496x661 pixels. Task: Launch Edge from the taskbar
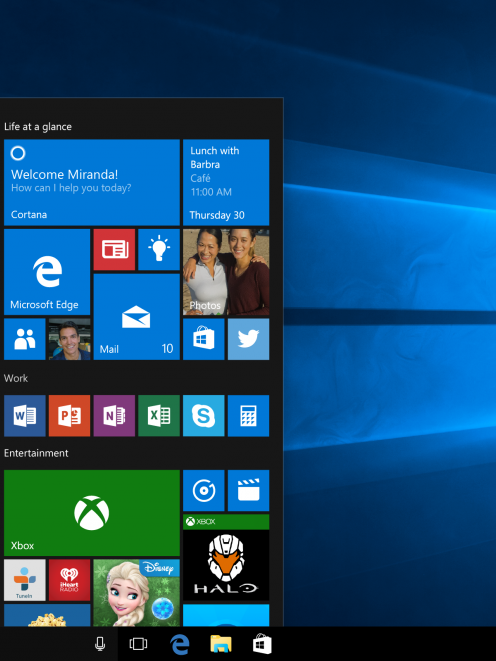[180, 645]
